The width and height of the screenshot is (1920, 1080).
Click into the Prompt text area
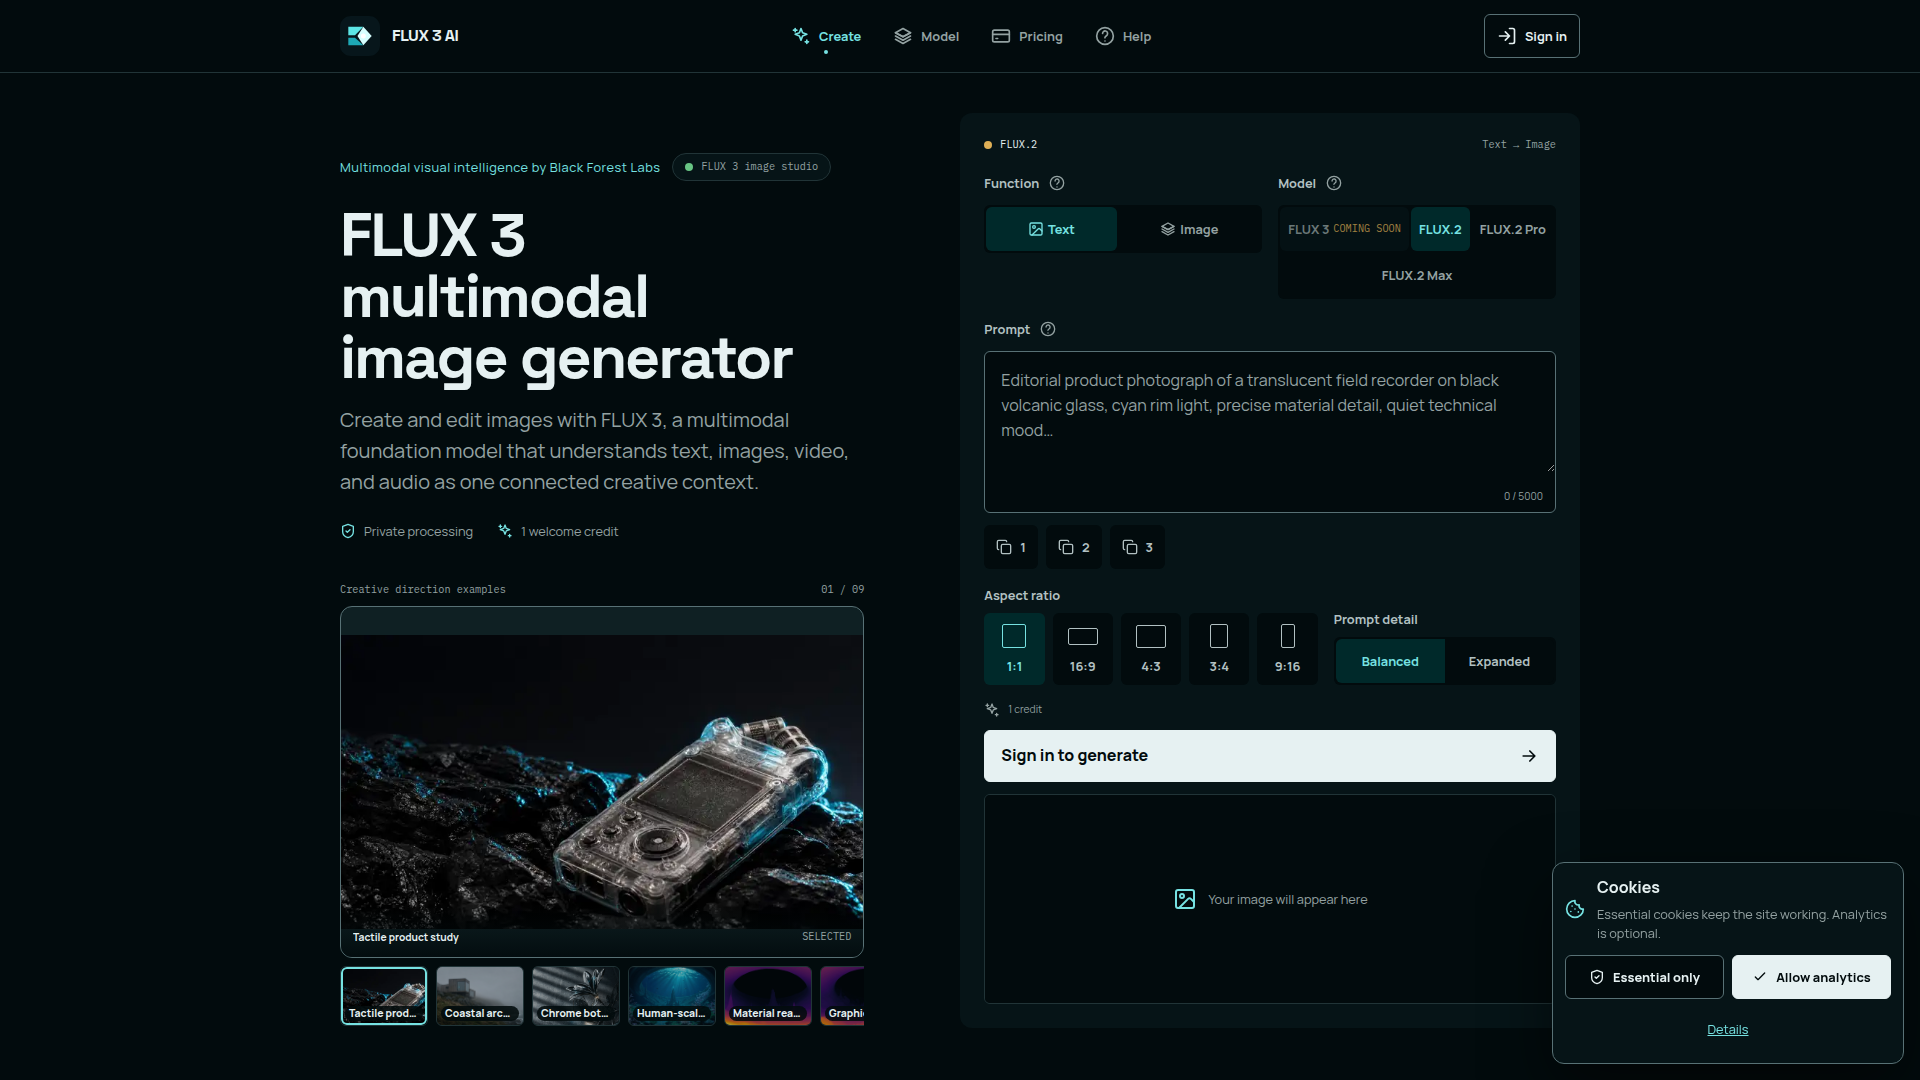point(1269,432)
